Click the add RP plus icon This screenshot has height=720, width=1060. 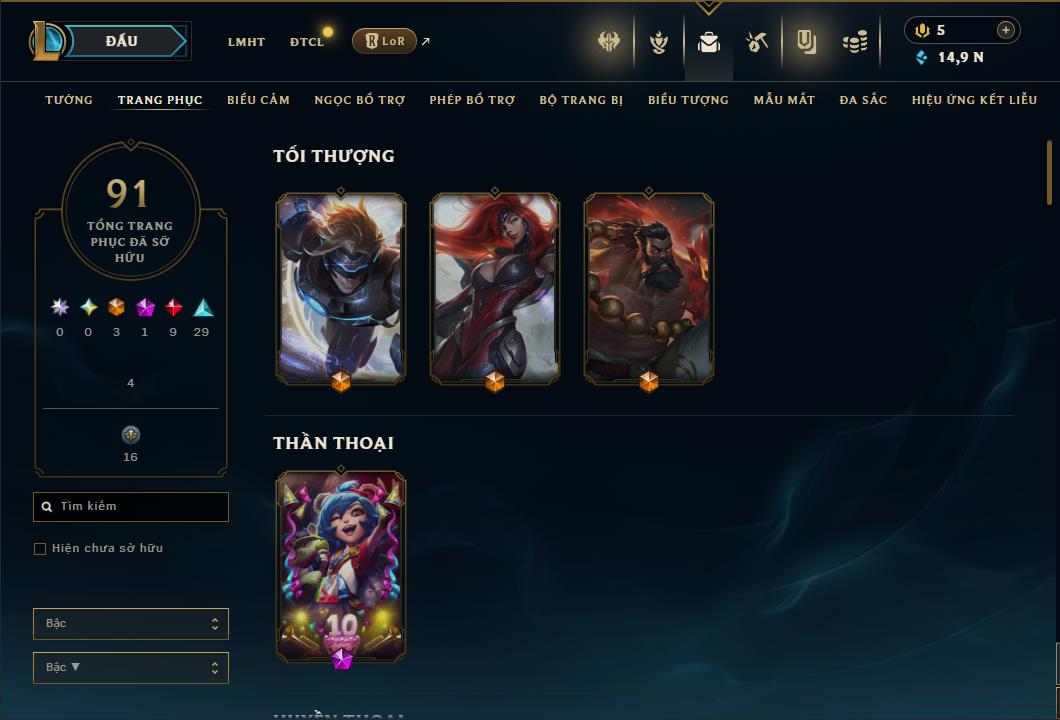click(x=1005, y=30)
